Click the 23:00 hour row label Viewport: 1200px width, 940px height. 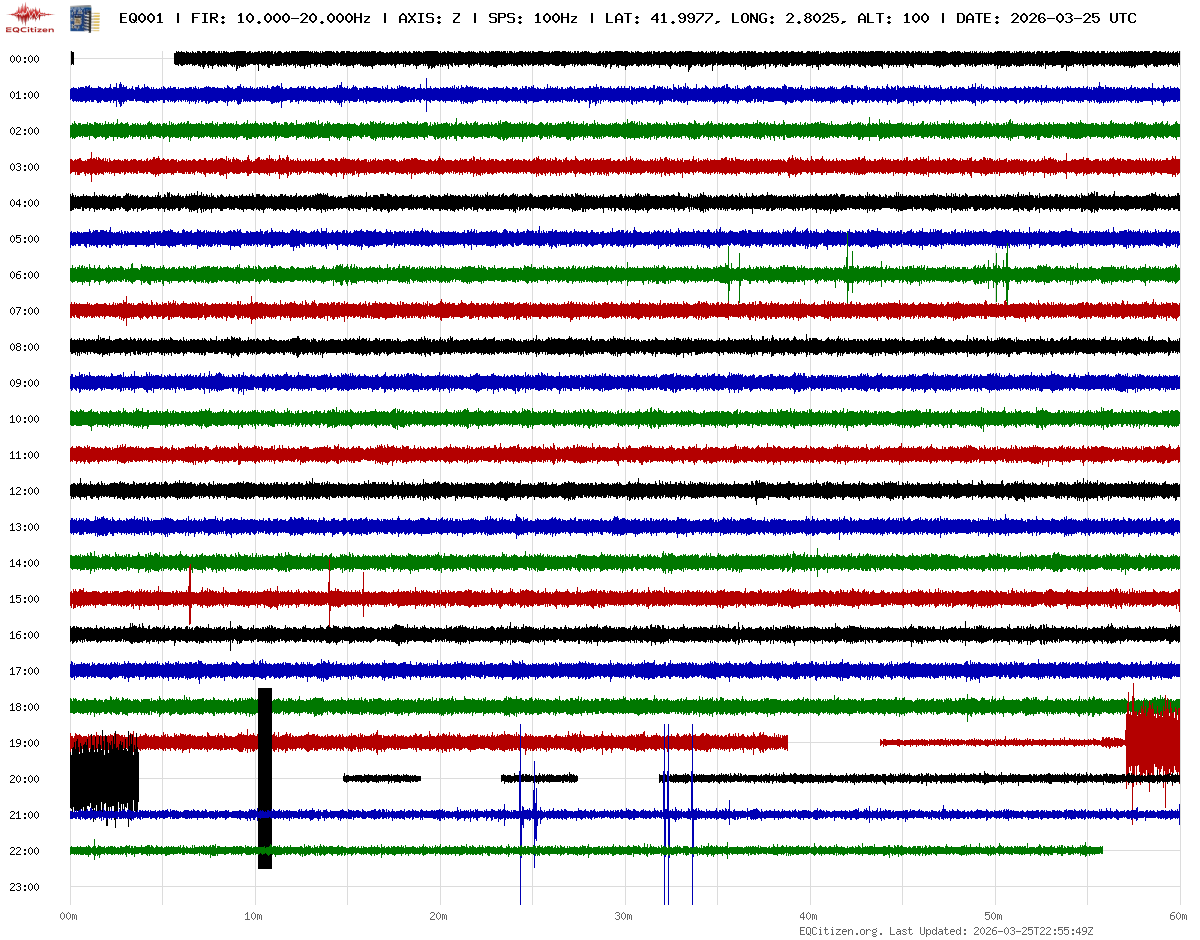[24, 887]
